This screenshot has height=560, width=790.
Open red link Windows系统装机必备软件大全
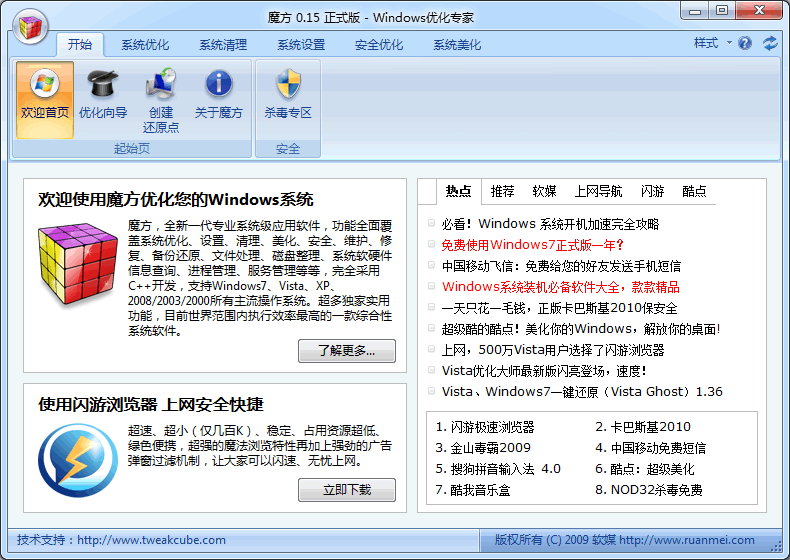[x=561, y=287]
